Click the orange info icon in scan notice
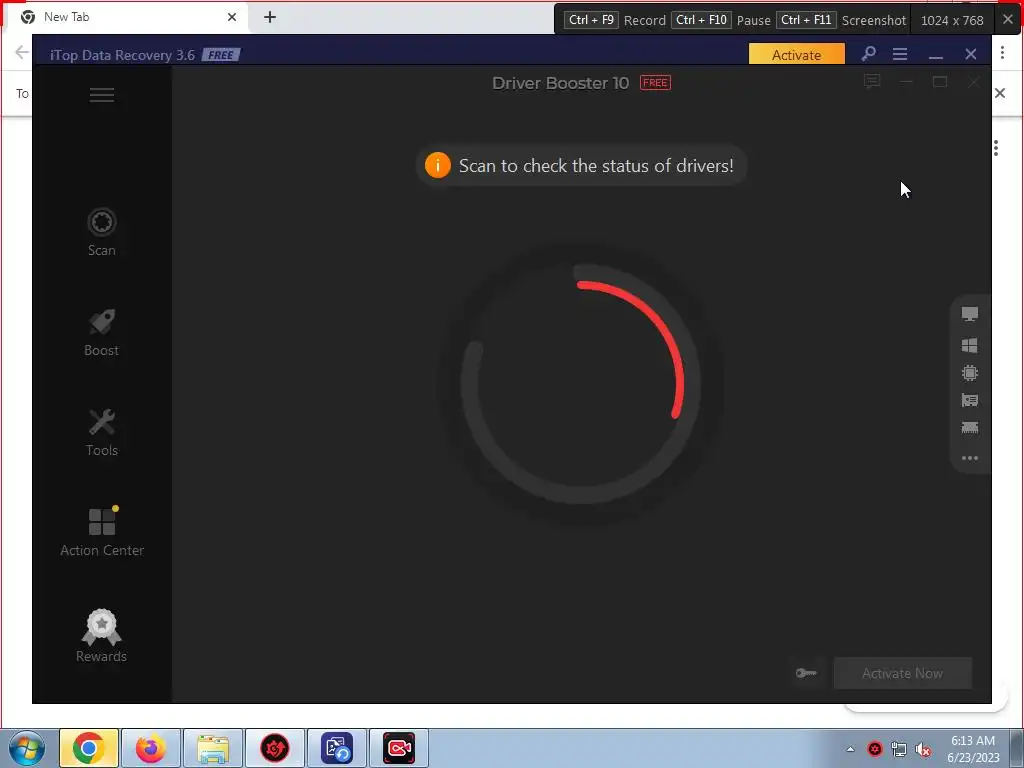Viewport: 1024px width, 768px height. (x=438, y=165)
